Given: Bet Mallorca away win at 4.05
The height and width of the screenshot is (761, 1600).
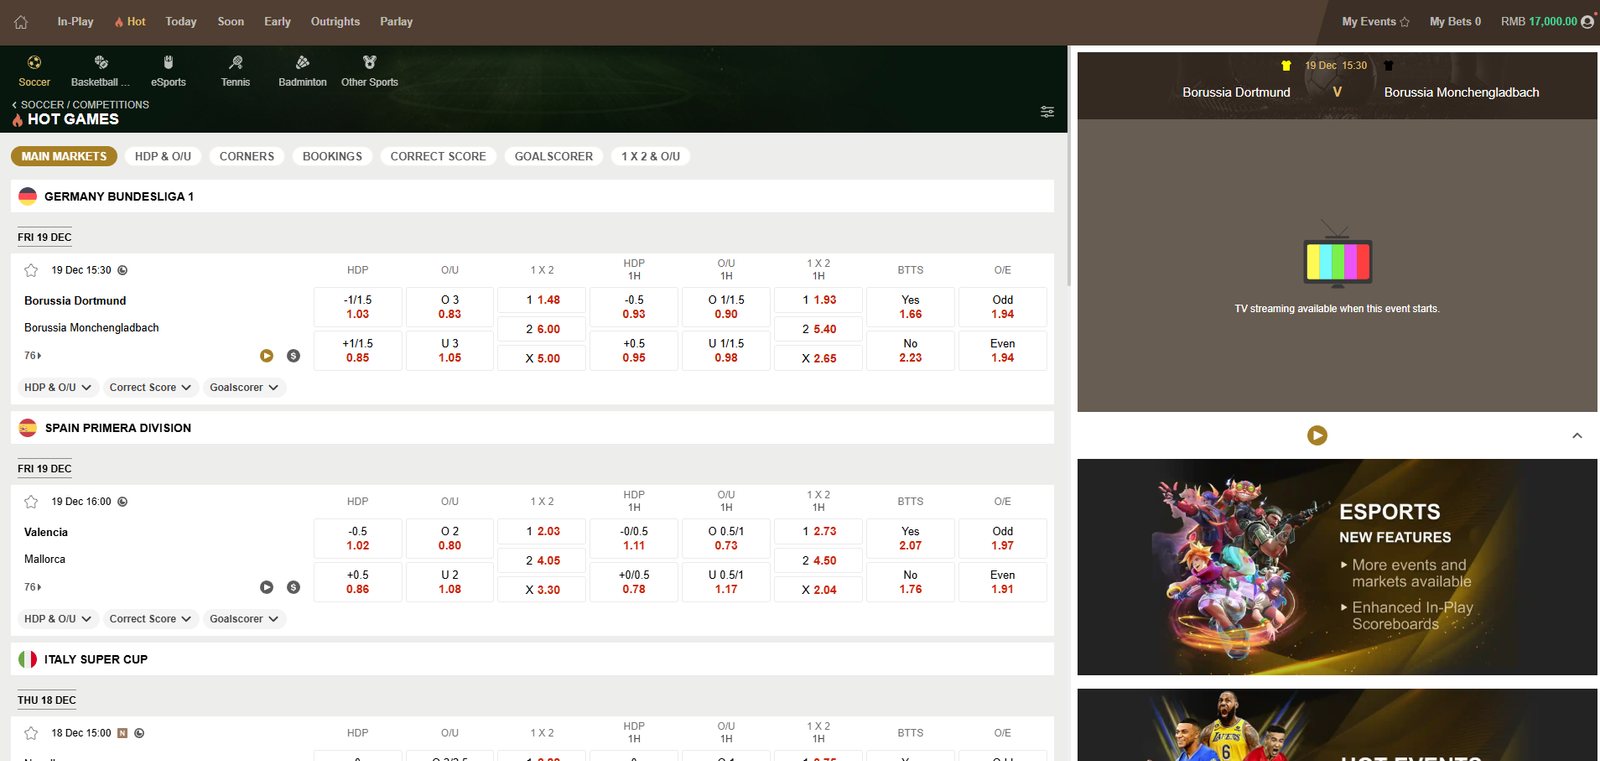Looking at the screenshot, I should 542,560.
